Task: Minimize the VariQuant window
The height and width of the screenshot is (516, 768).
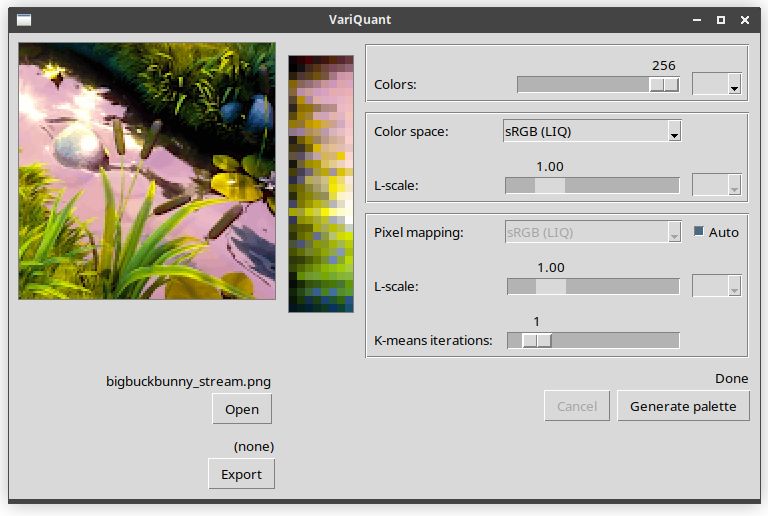Action: coord(697,20)
